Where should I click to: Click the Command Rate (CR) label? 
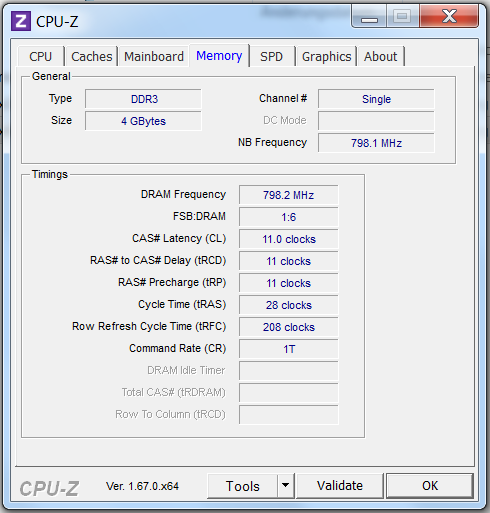tap(178, 348)
